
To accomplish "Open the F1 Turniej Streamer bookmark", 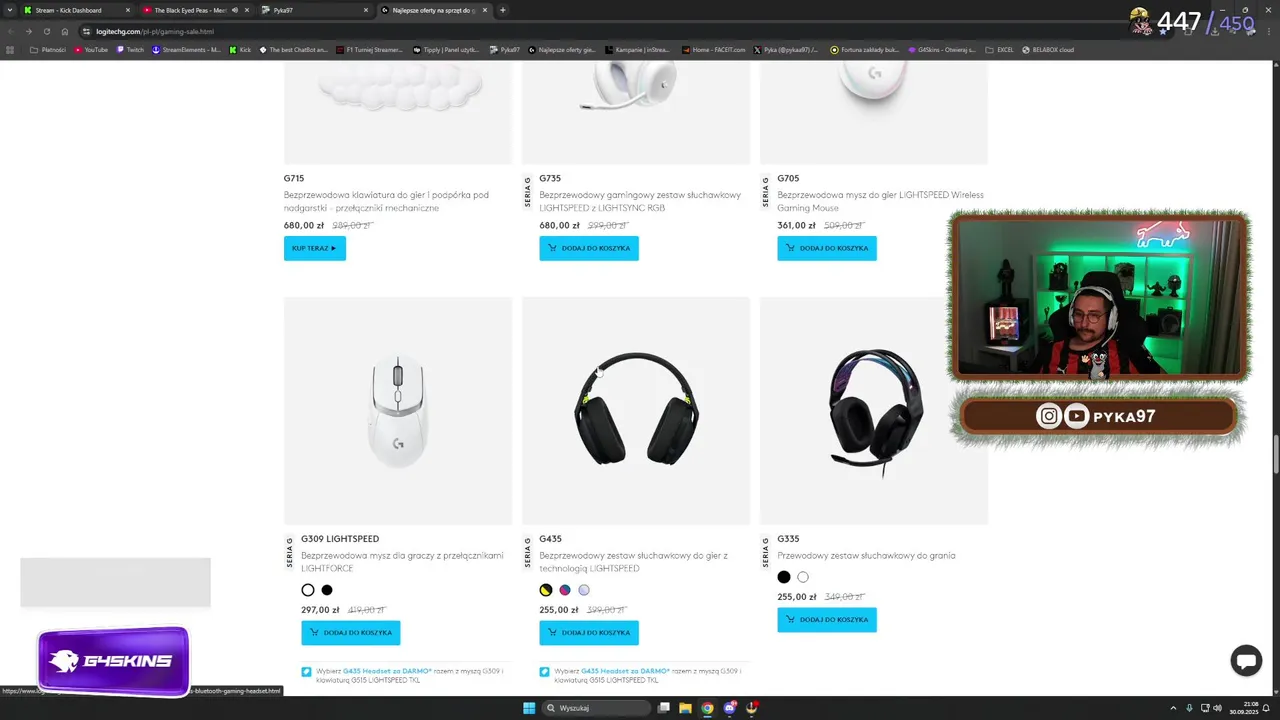I will [370, 49].
